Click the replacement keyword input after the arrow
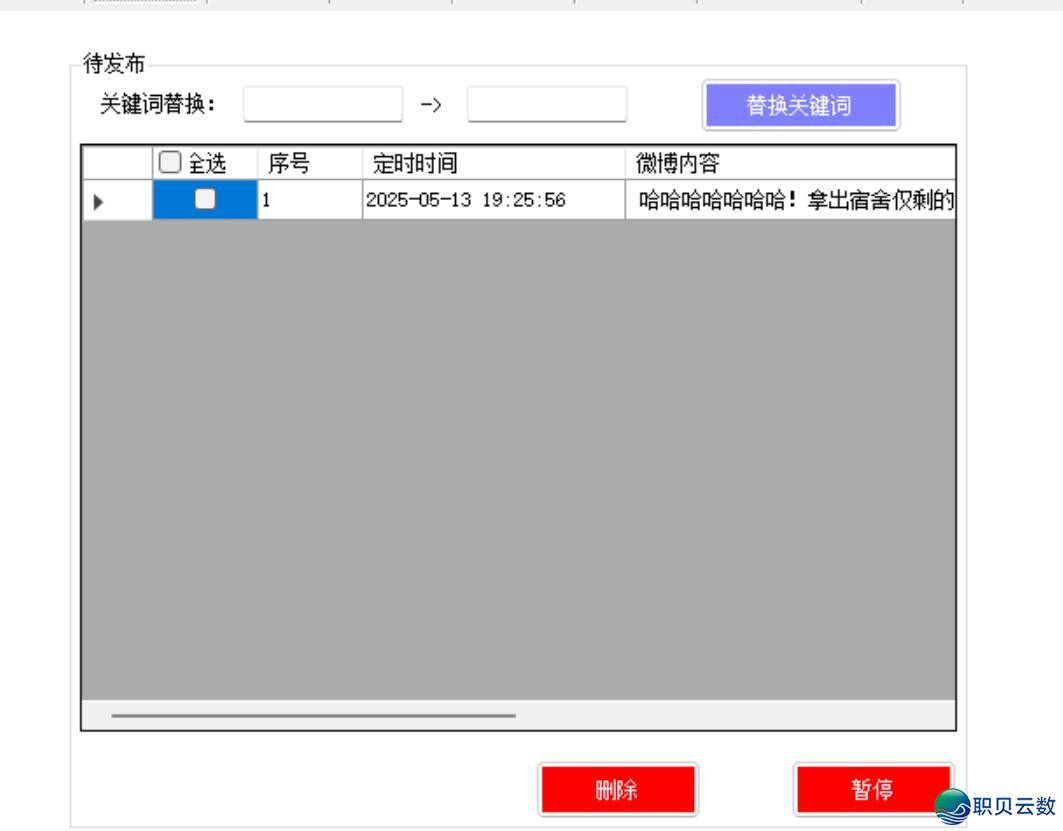 coord(546,103)
